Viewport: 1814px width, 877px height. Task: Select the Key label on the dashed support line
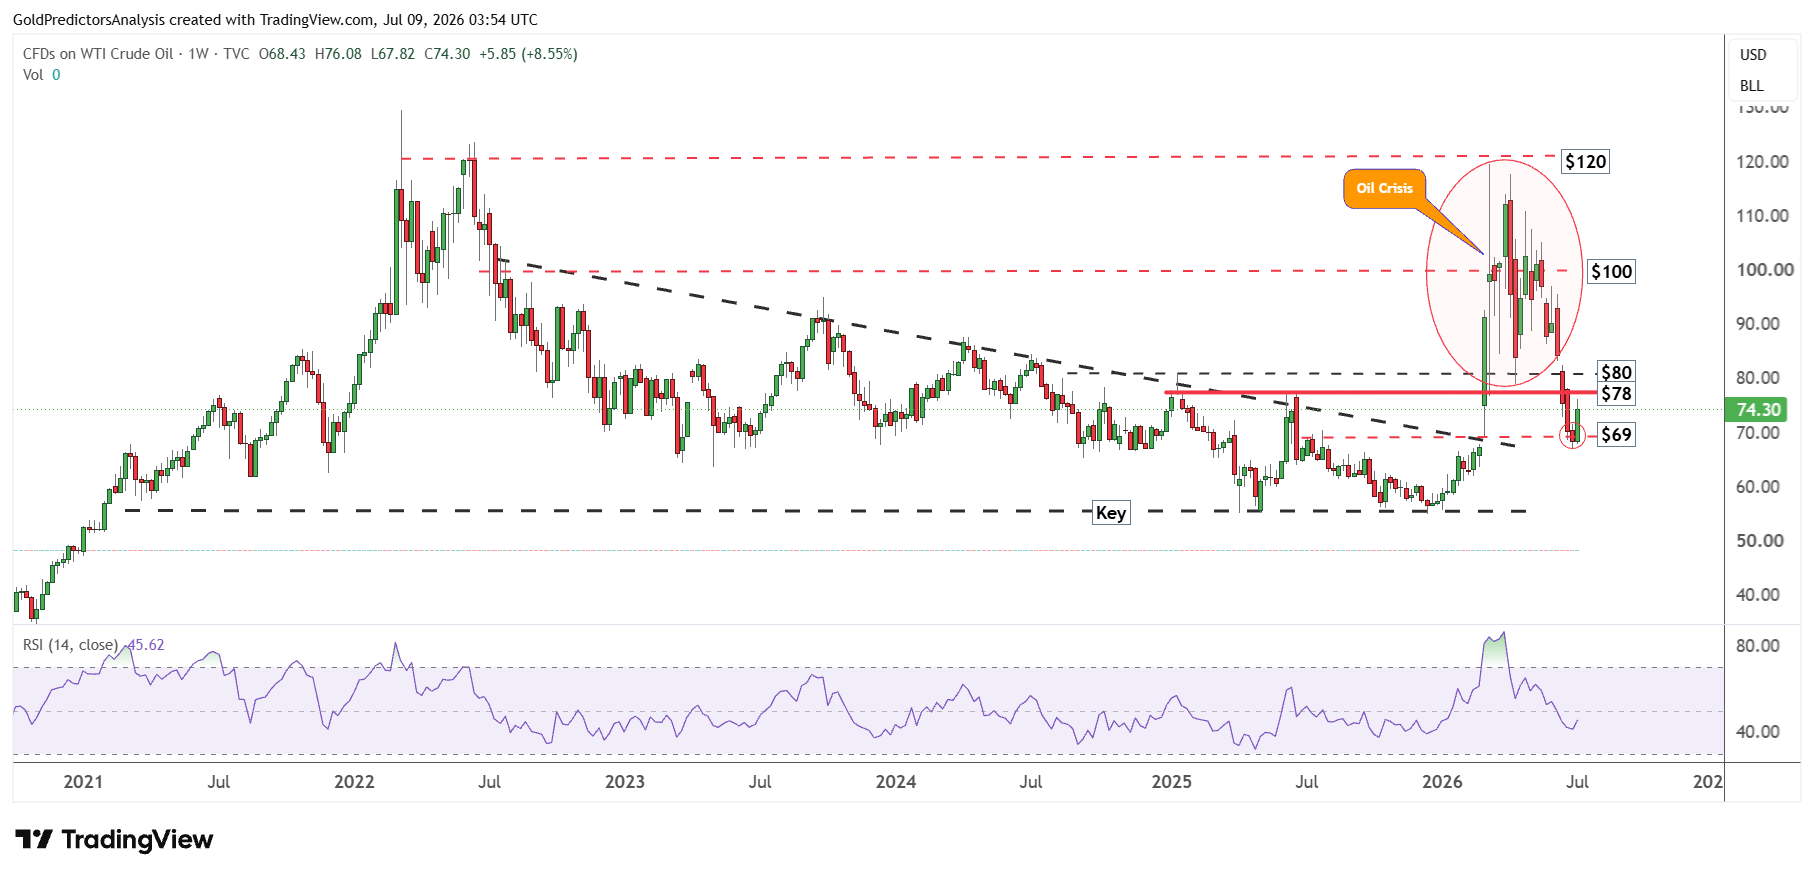point(1111,513)
